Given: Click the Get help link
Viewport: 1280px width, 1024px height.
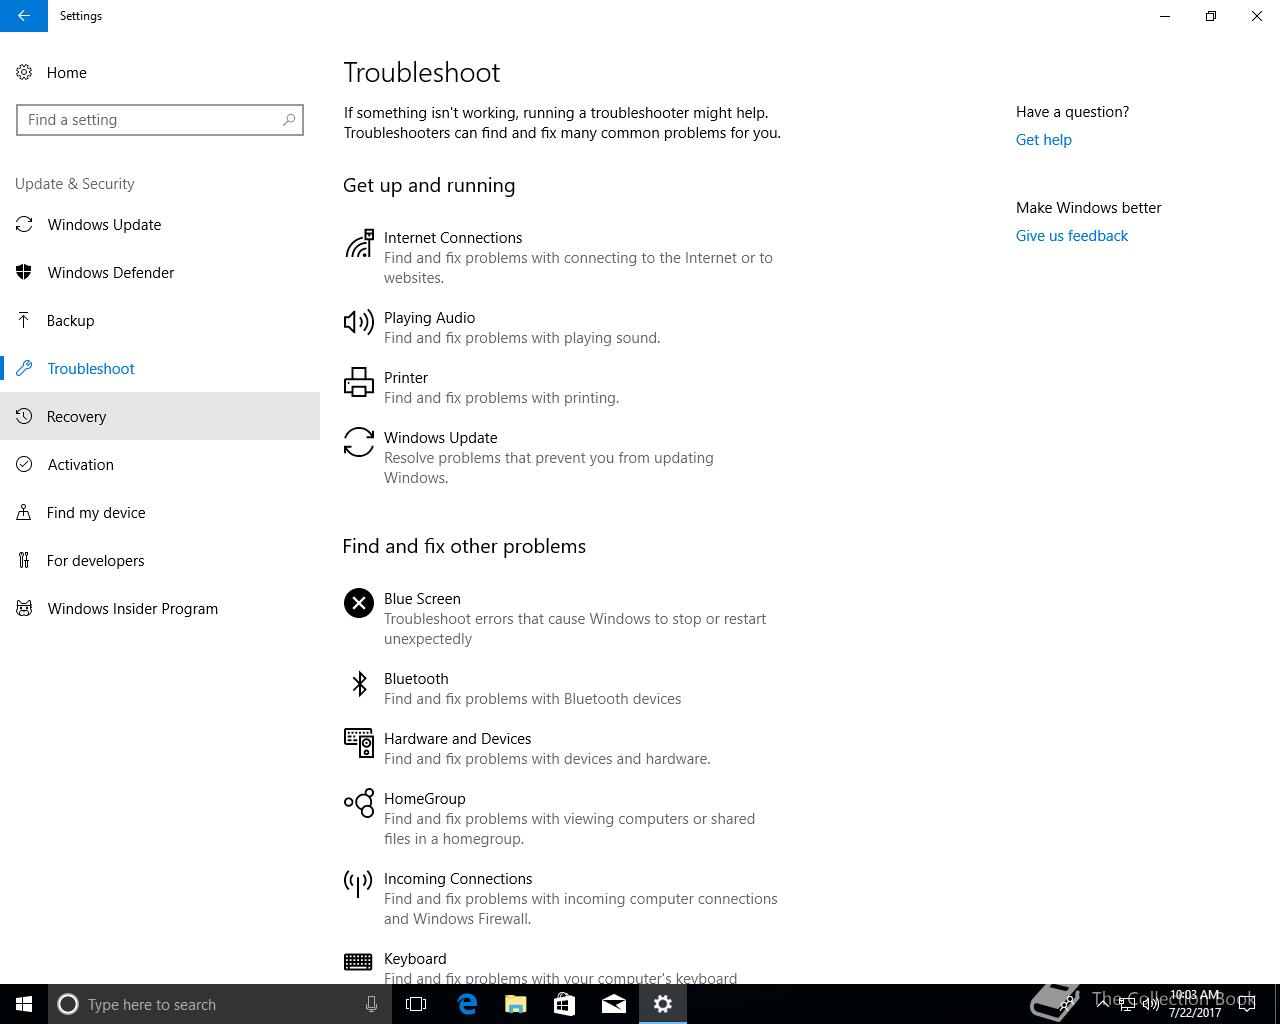Looking at the screenshot, I should 1043,140.
